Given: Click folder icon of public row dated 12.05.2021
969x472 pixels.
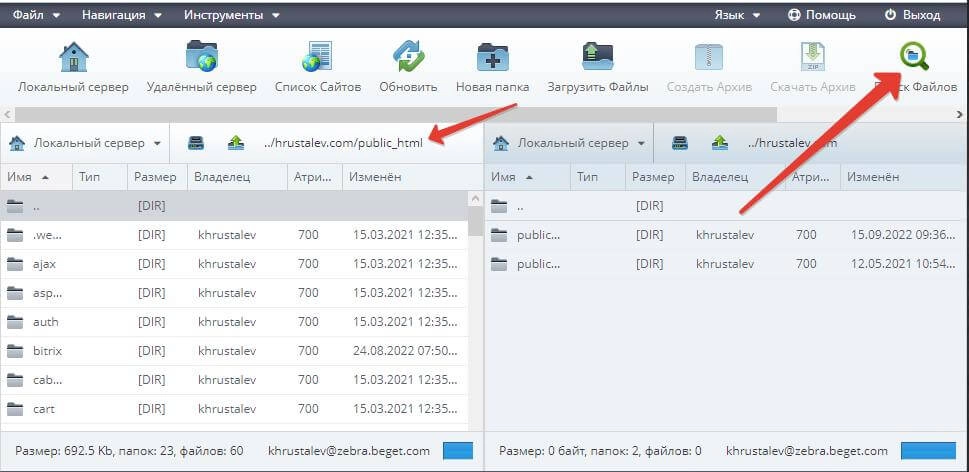Looking at the screenshot, I should tap(499, 264).
